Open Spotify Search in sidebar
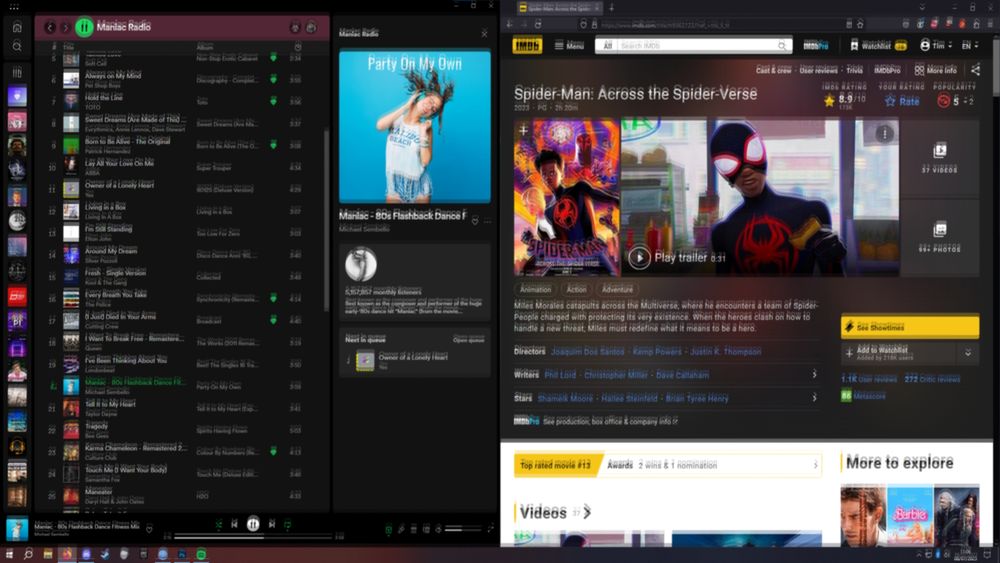The width and height of the screenshot is (1000, 563). [17, 47]
